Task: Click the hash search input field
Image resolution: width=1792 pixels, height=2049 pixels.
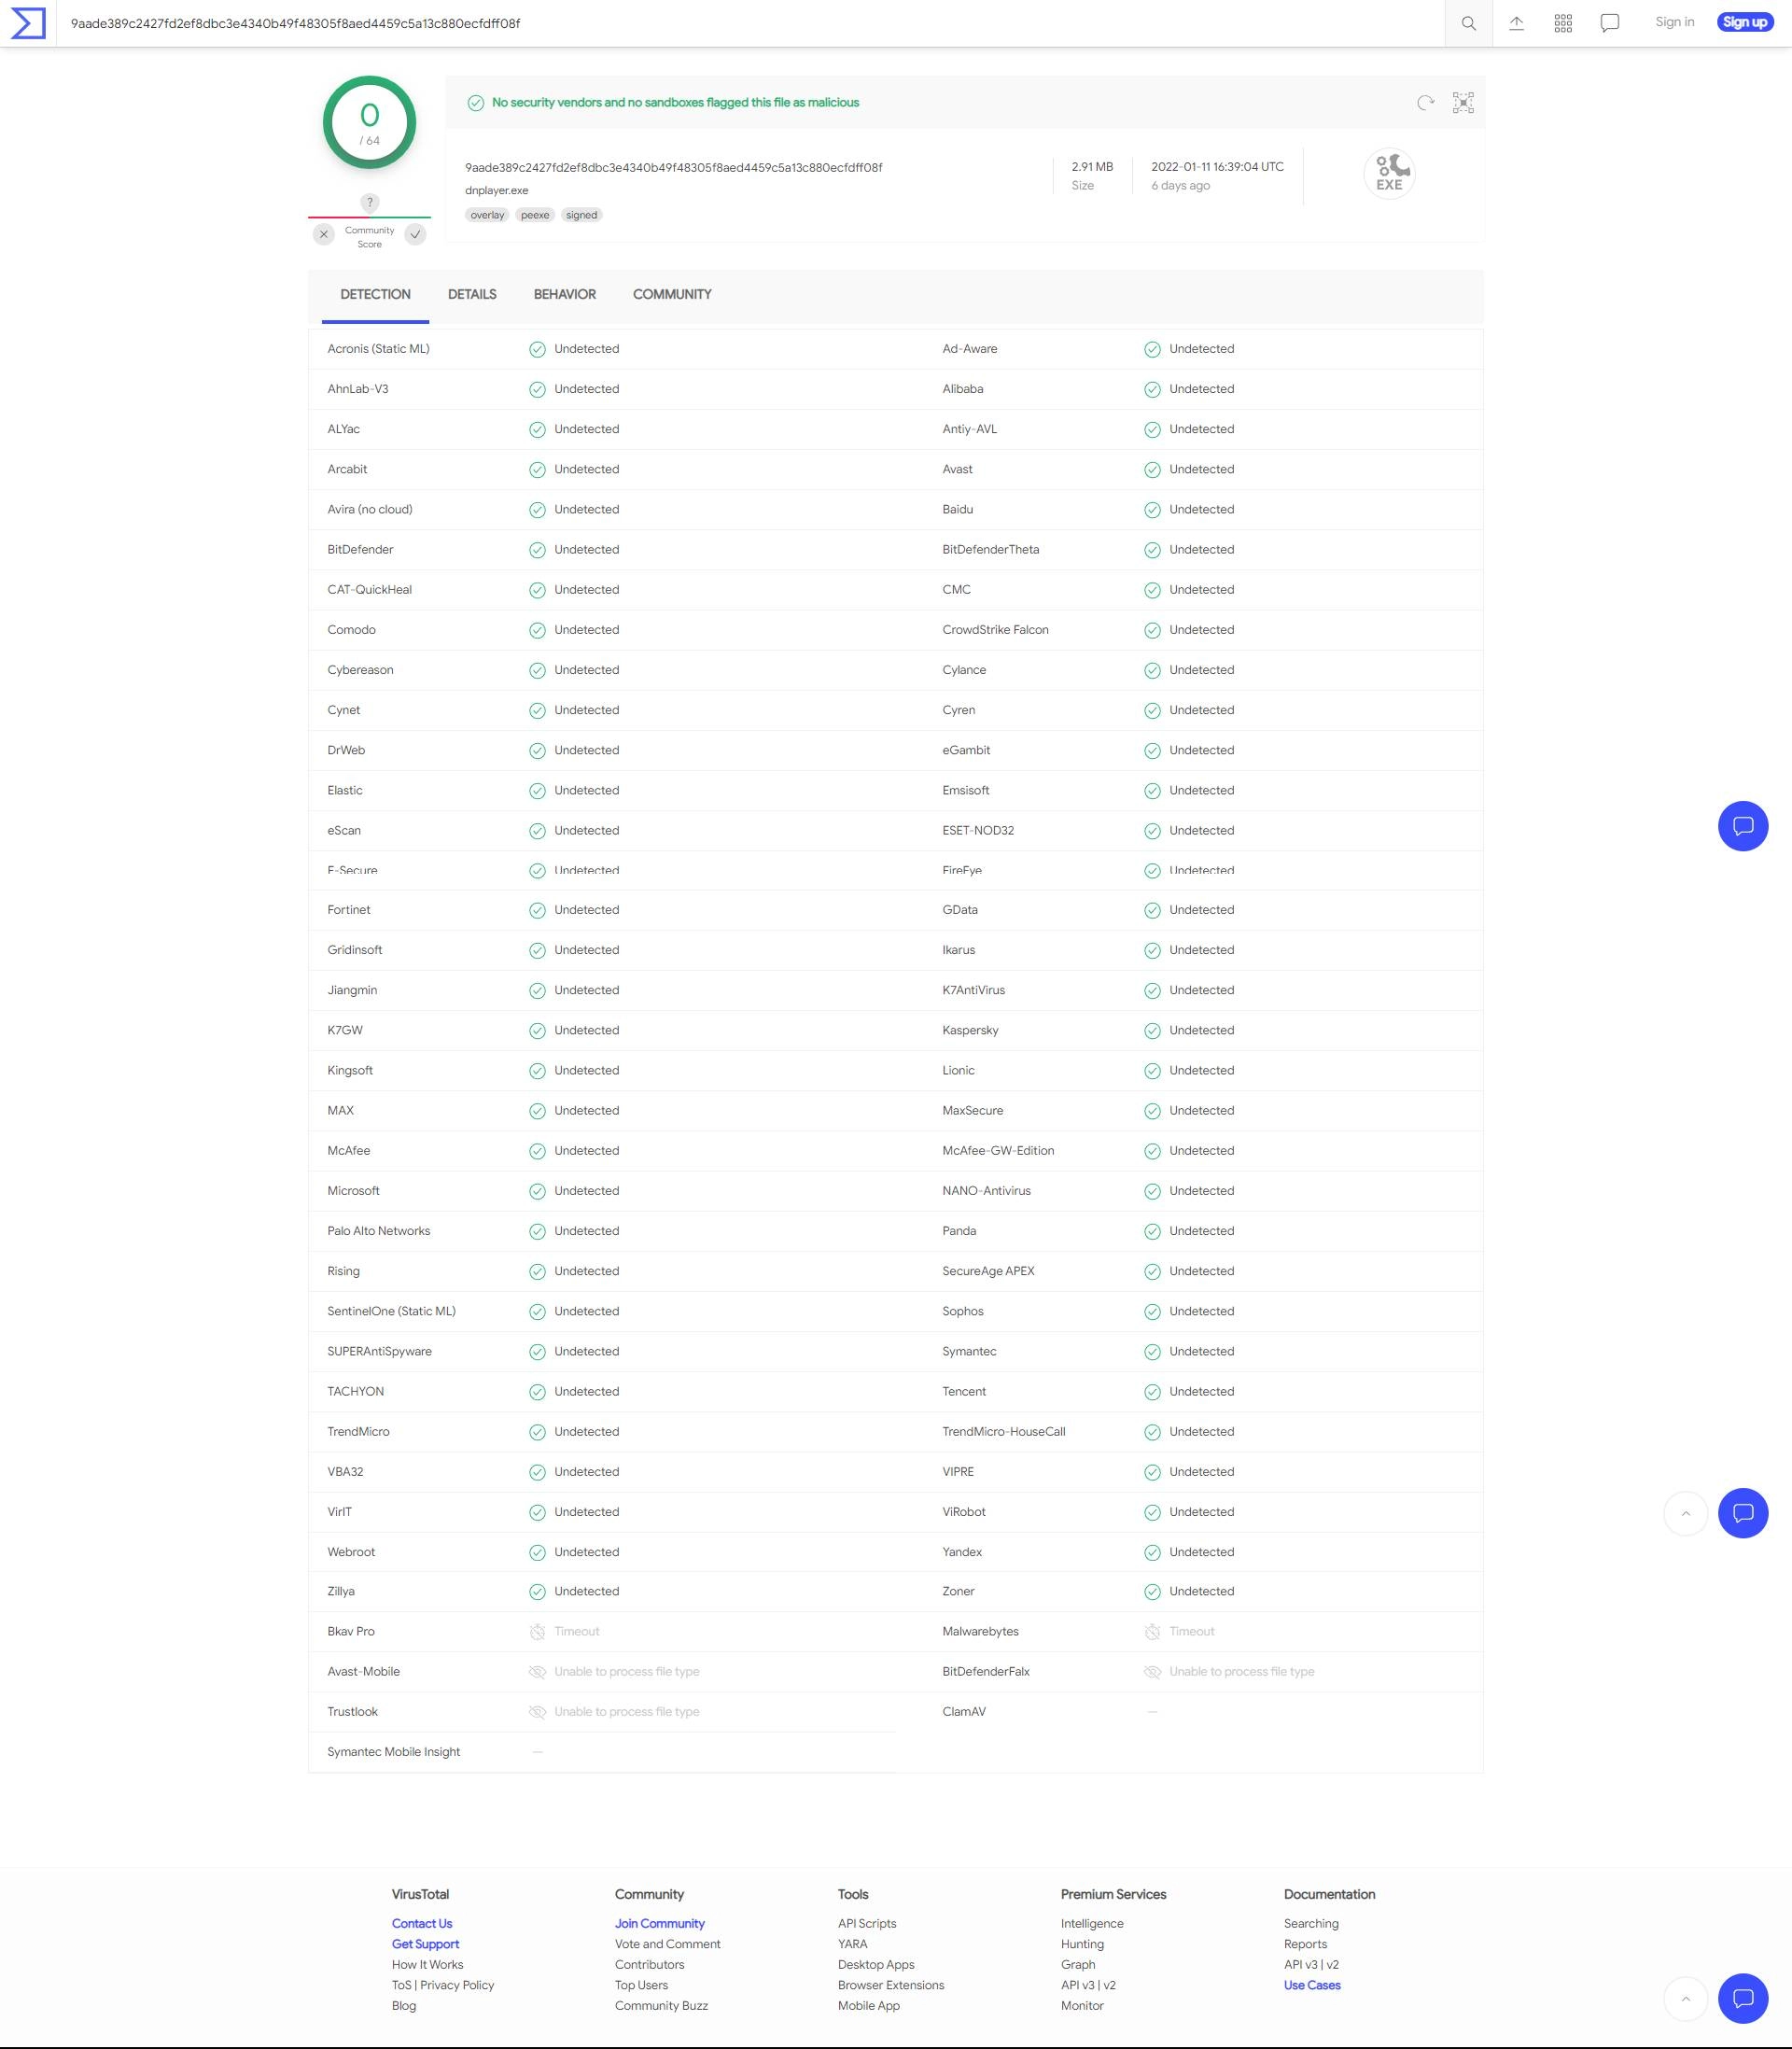Action: (750, 23)
